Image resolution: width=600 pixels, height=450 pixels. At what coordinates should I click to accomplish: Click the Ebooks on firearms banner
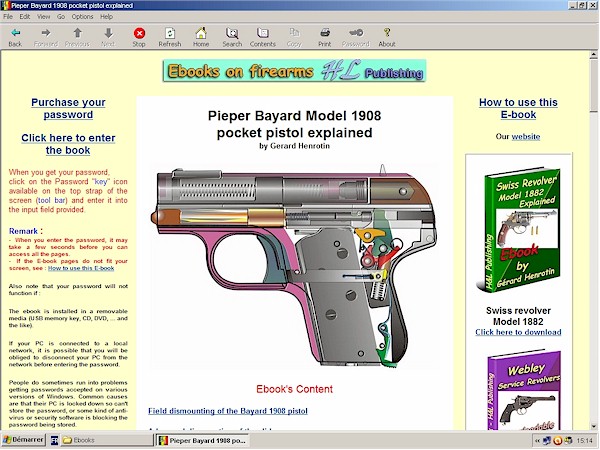point(294,71)
